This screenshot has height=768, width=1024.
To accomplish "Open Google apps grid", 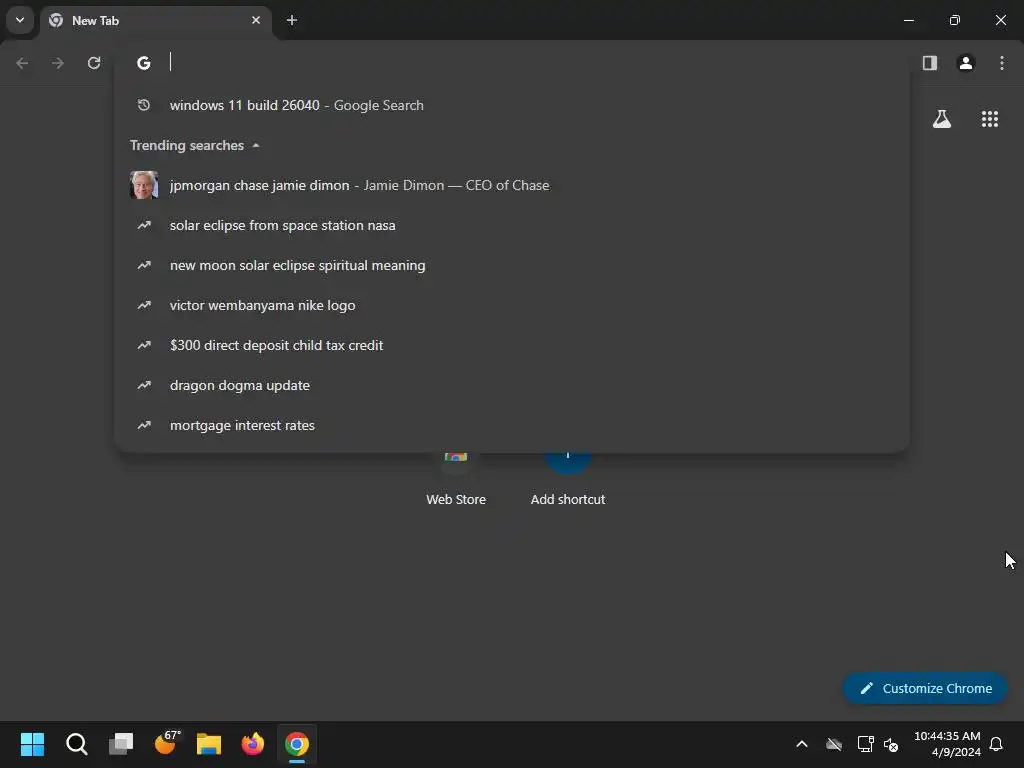I will tap(990, 119).
